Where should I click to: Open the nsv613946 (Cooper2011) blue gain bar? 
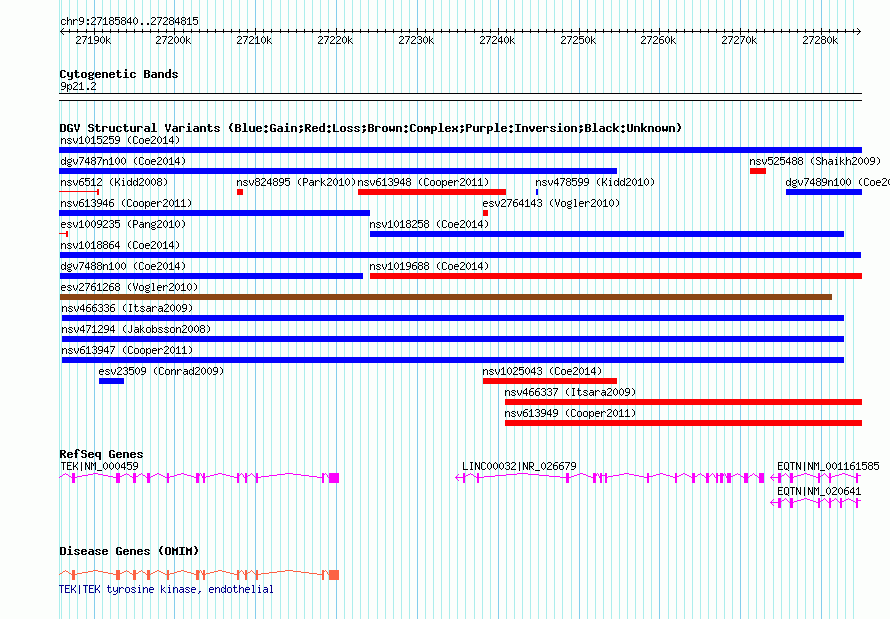215,213
